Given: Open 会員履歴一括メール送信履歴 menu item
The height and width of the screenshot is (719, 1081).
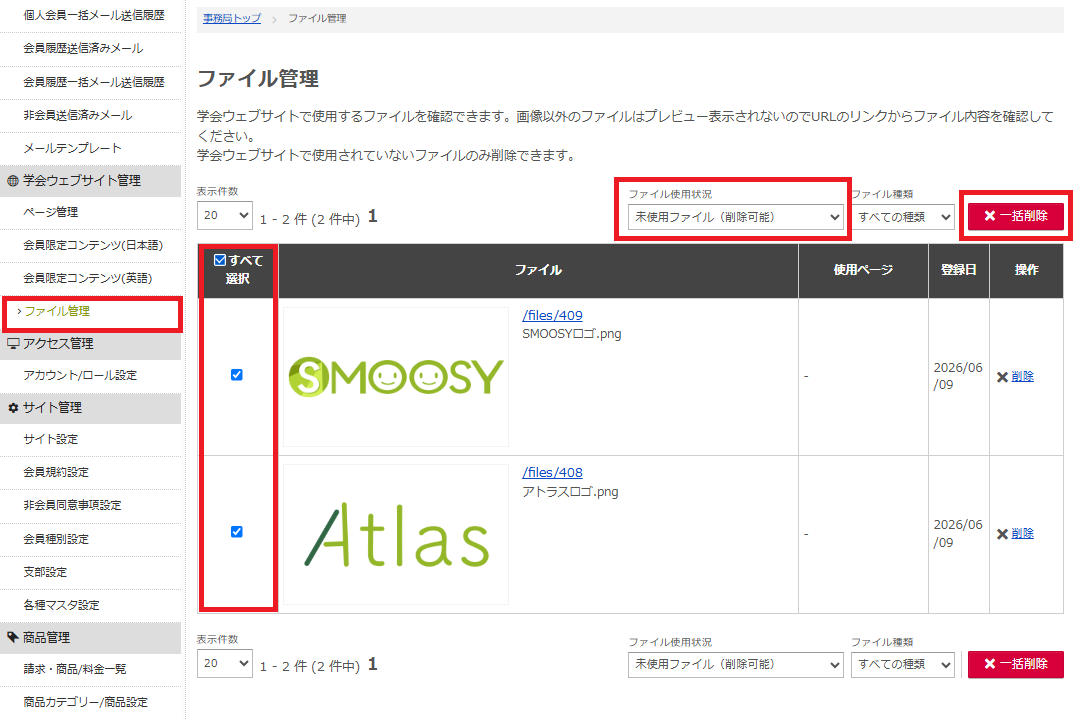Looking at the screenshot, I should (x=94, y=82).
